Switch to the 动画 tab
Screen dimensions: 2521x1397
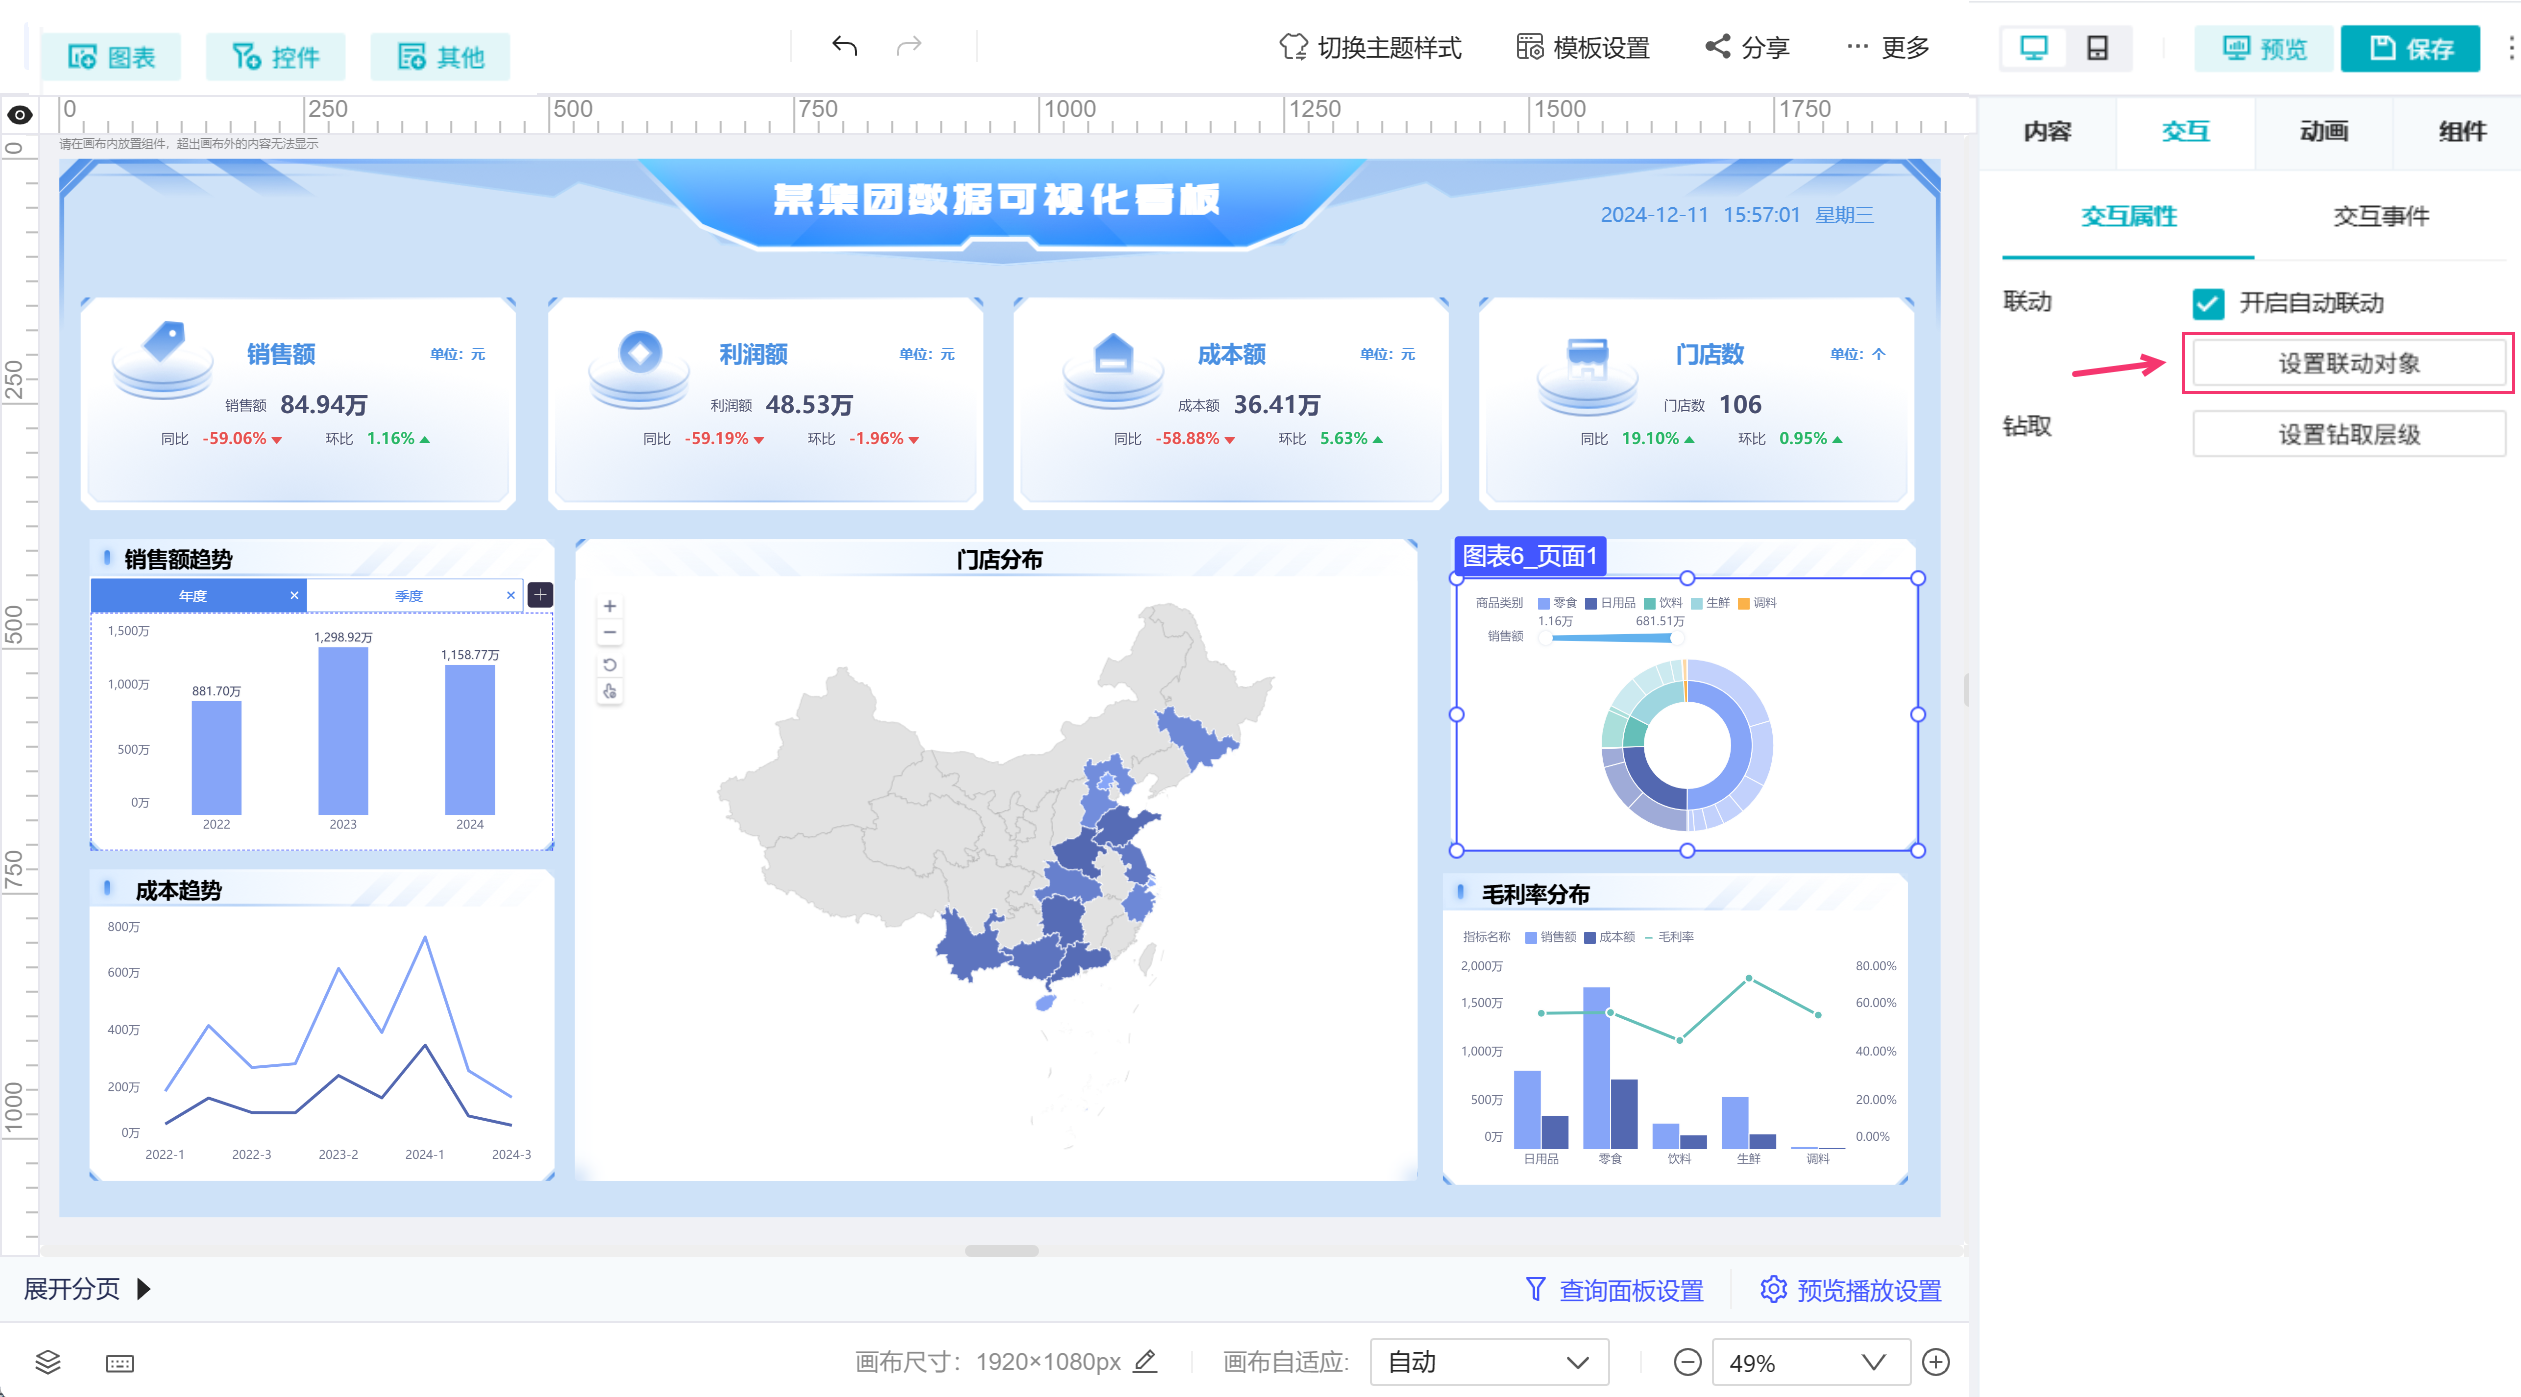click(2323, 131)
